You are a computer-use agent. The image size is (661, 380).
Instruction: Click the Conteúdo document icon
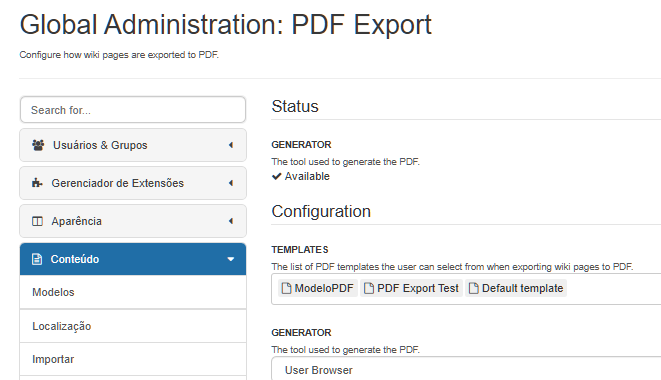(37, 259)
